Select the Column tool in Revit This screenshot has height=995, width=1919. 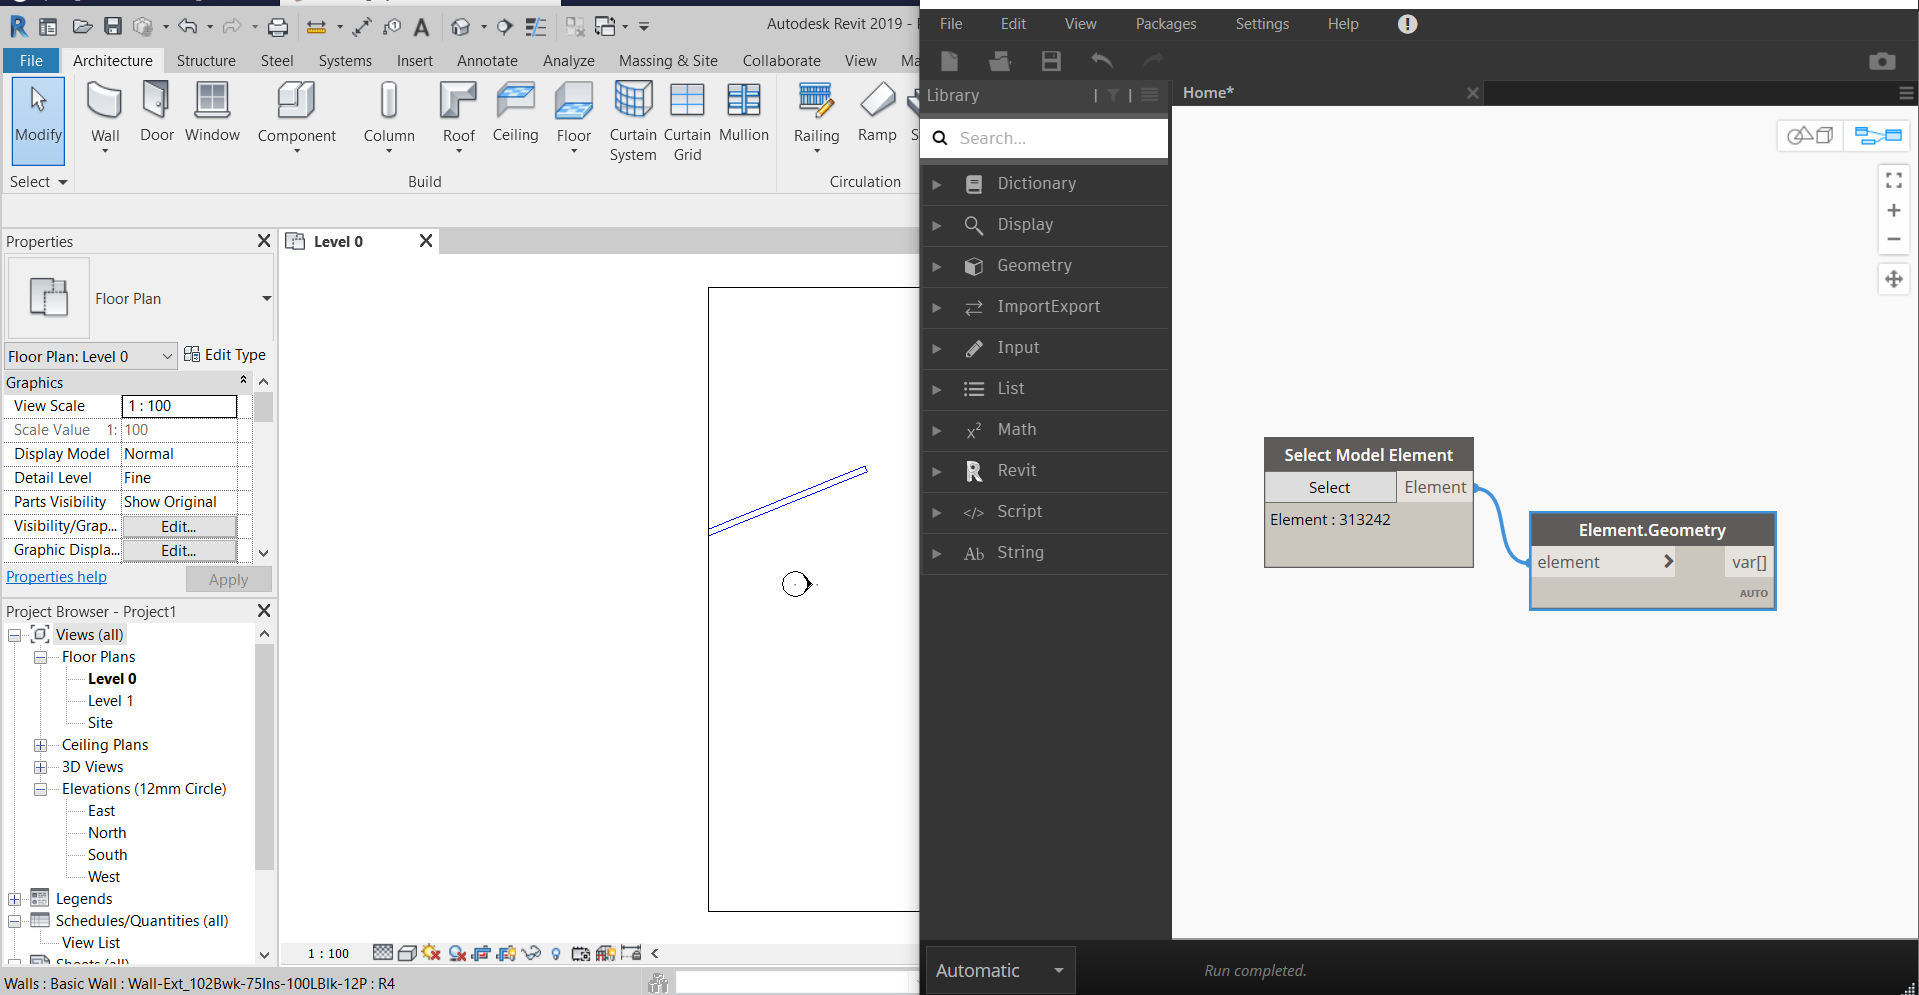(x=389, y=117)
